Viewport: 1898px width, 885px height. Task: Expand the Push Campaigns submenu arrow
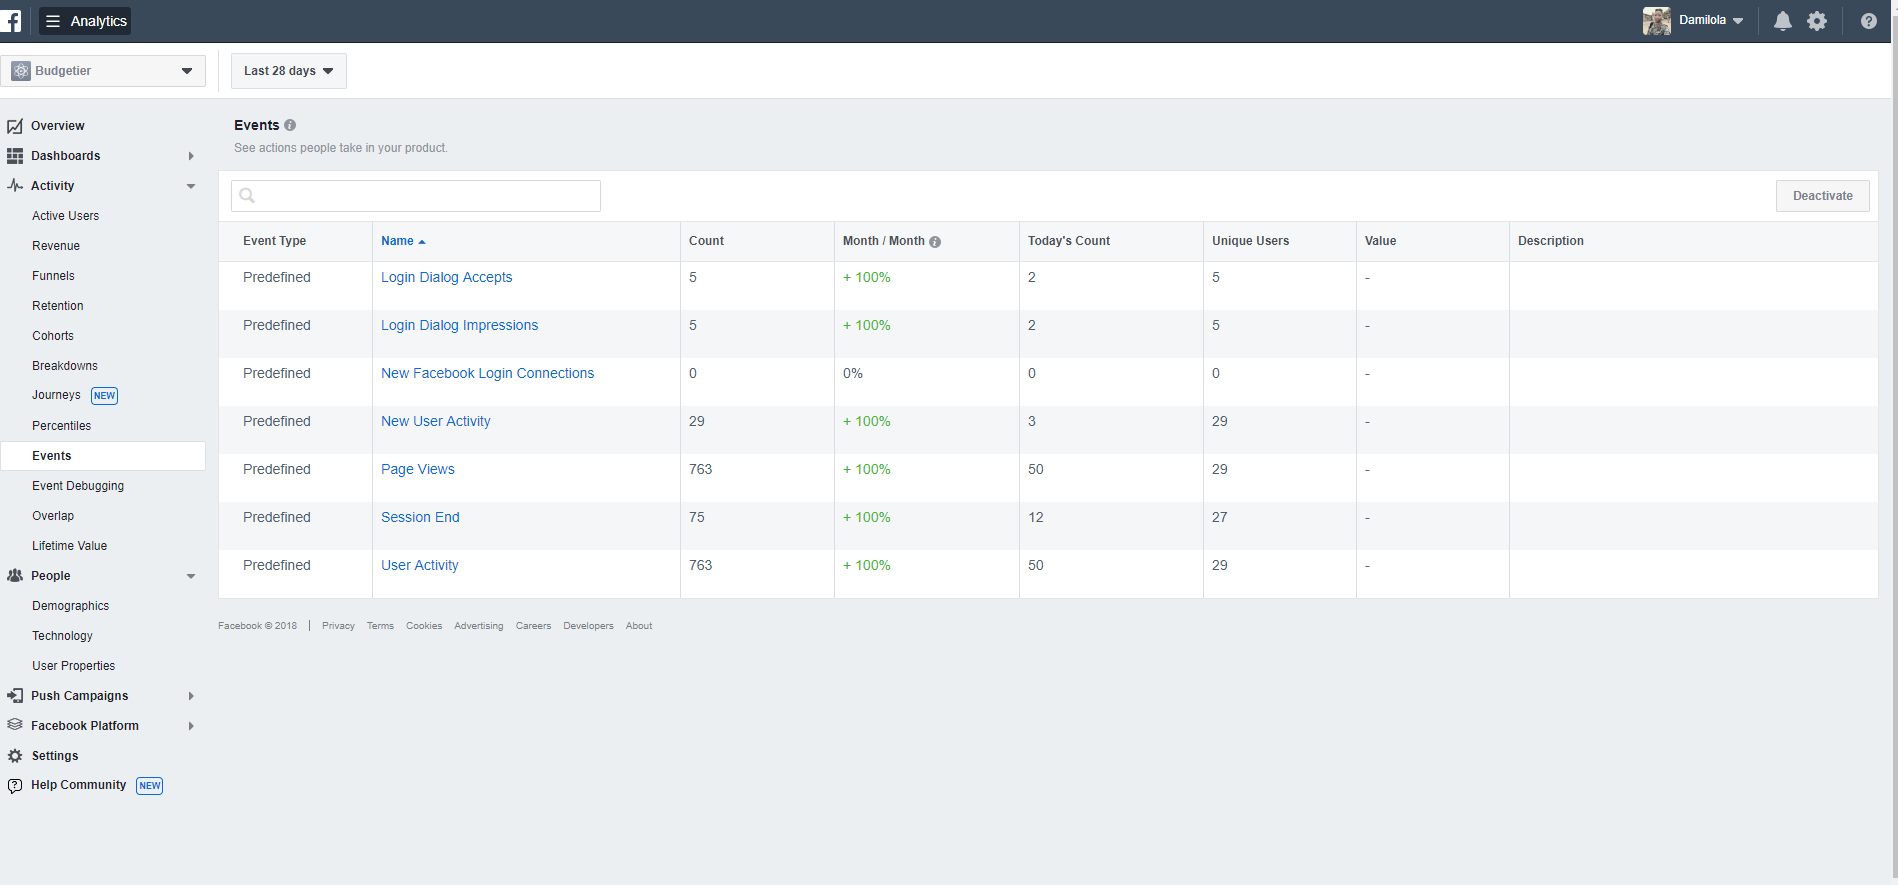coord(191,696)
